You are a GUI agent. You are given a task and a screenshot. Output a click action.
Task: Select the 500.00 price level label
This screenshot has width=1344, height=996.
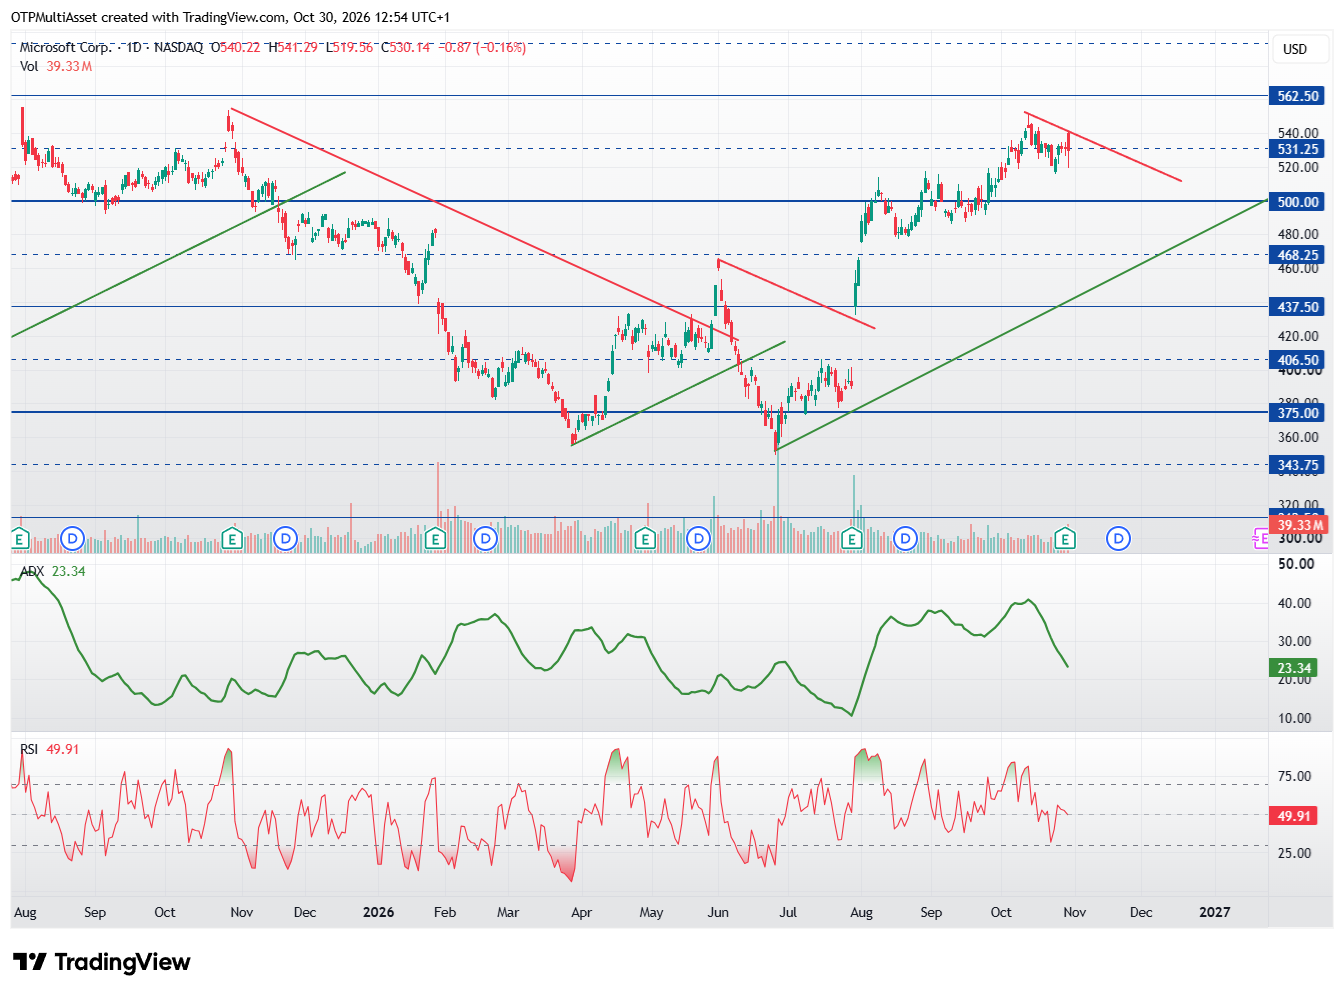click(1298, 202)
